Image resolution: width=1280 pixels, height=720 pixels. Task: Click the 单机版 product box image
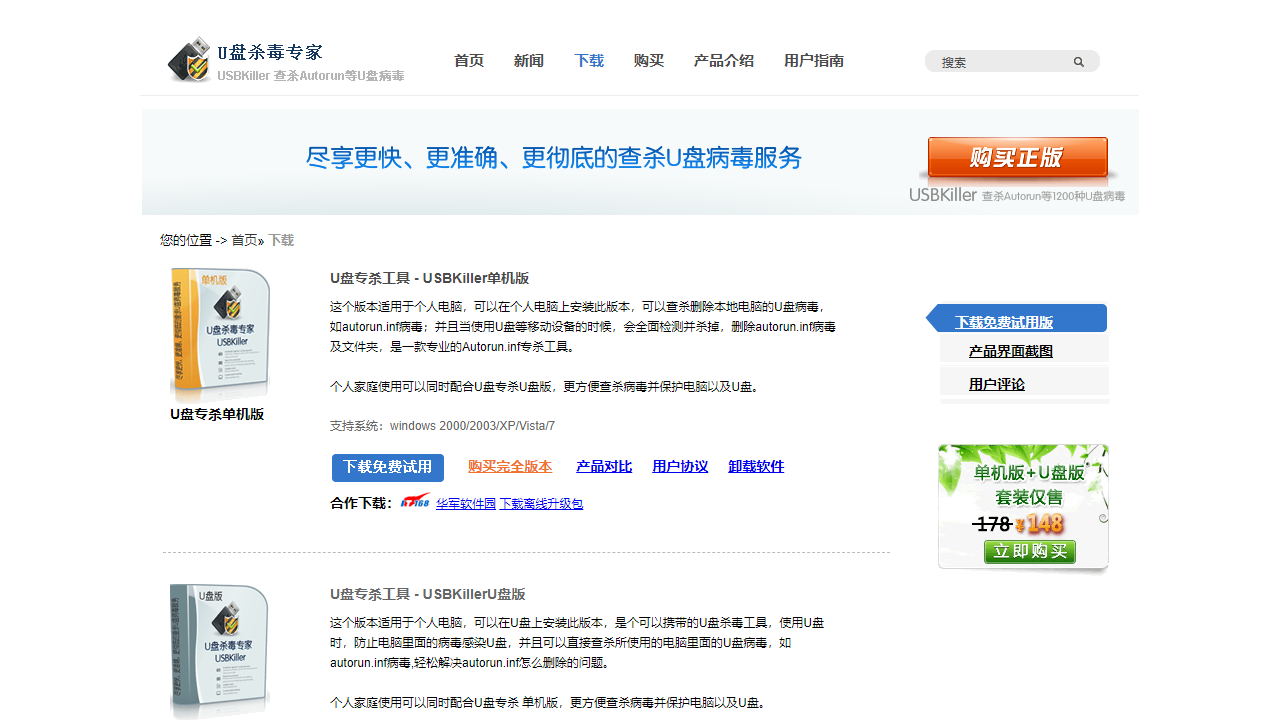pos(219,330)
